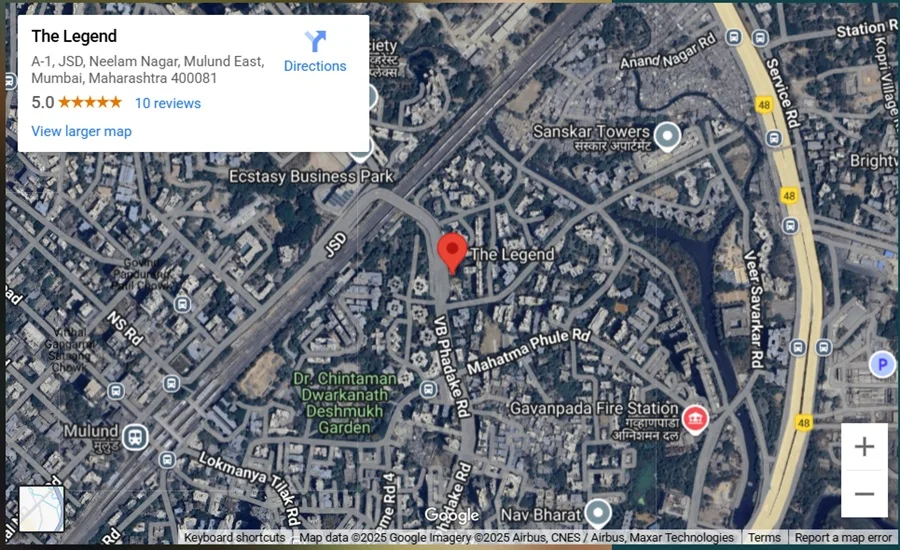The height and width of the screenshot is (550, 900).
Task: Zoom in with the plus button
Action: point(864,447)
